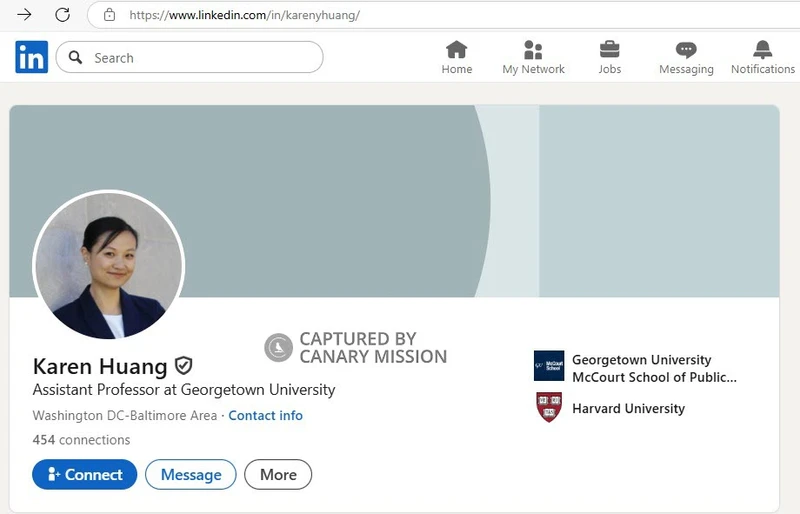
Task: Open the Harvard University link
Action: pyautogui.click(x=629, y=408)
